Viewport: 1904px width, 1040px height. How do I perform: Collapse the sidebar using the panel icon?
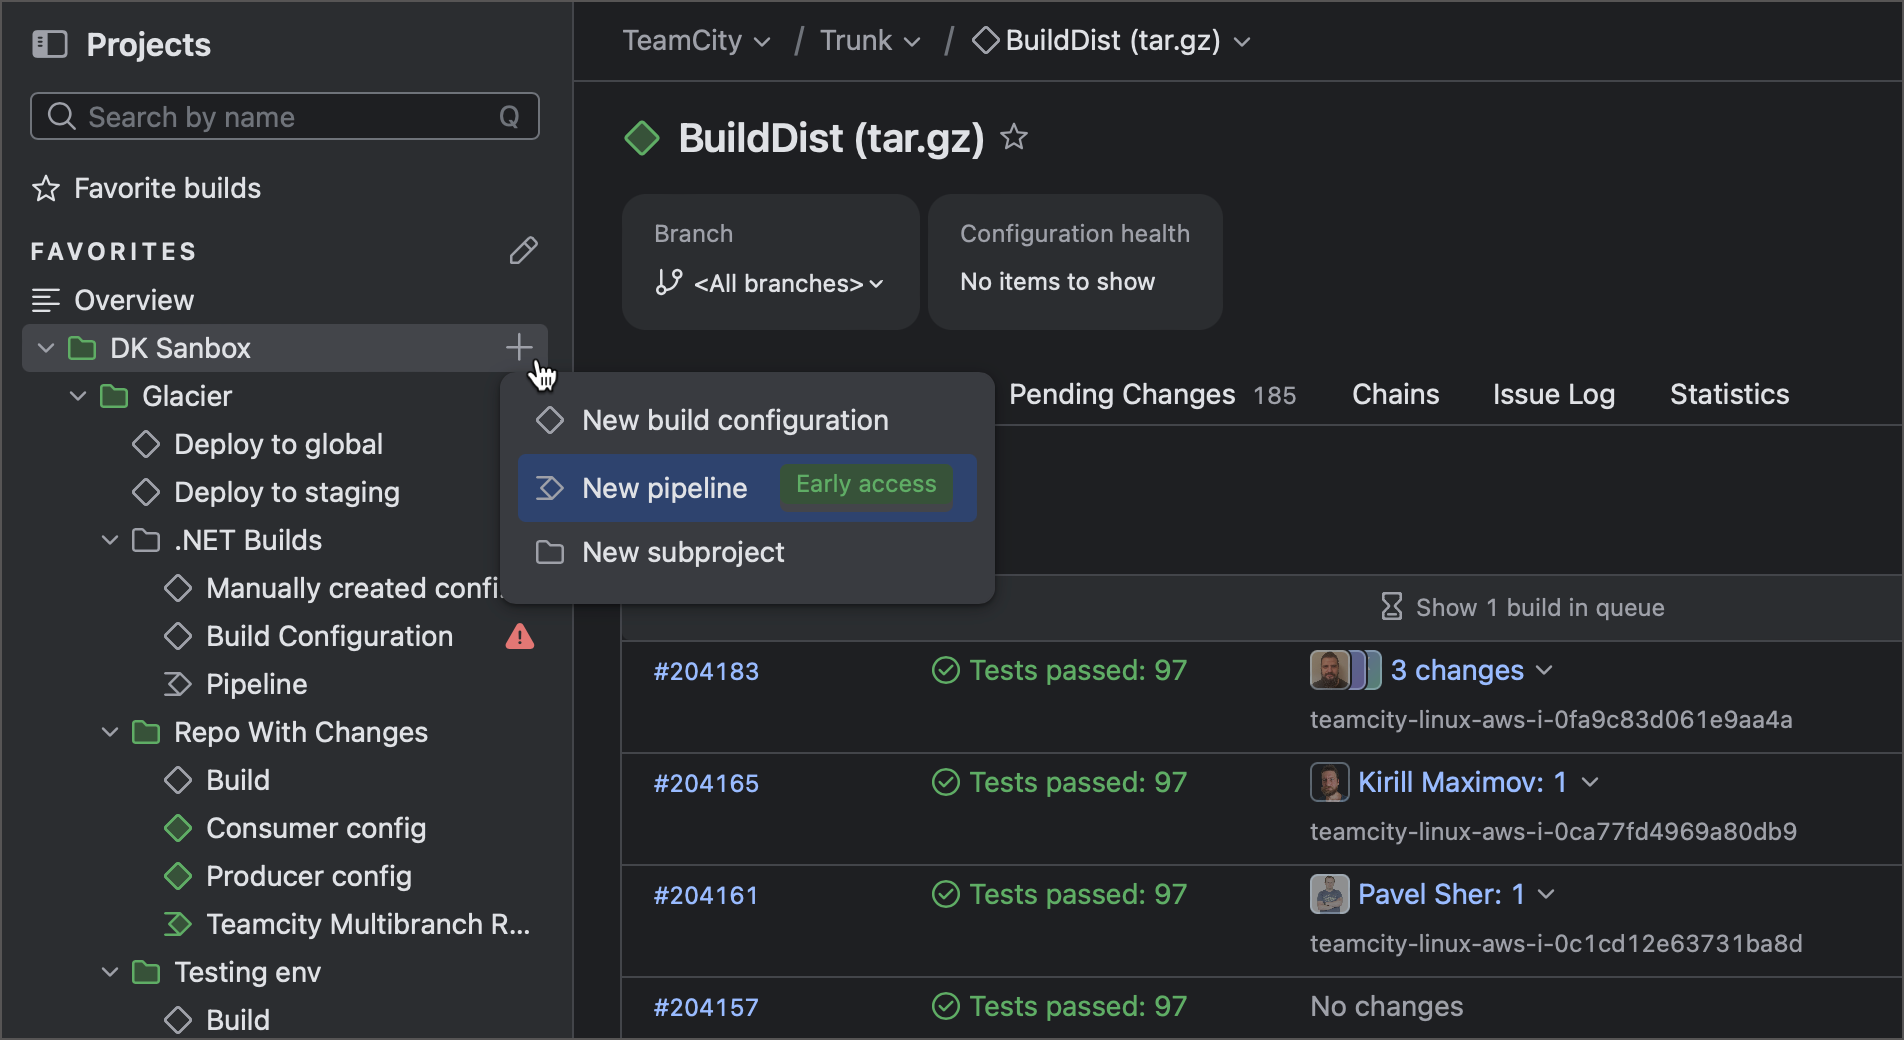pyautogui.click(x=50, y=44)
